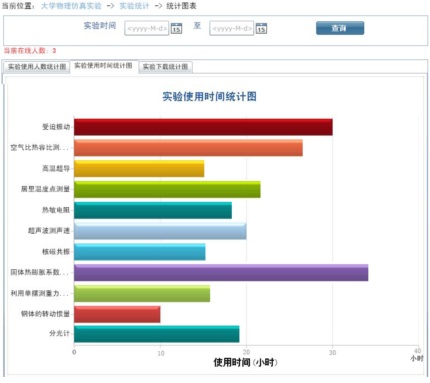Click the 使用时间(小时) axis title
The height and width of the screenshot is (383, 430).
[x=245, y=362]
